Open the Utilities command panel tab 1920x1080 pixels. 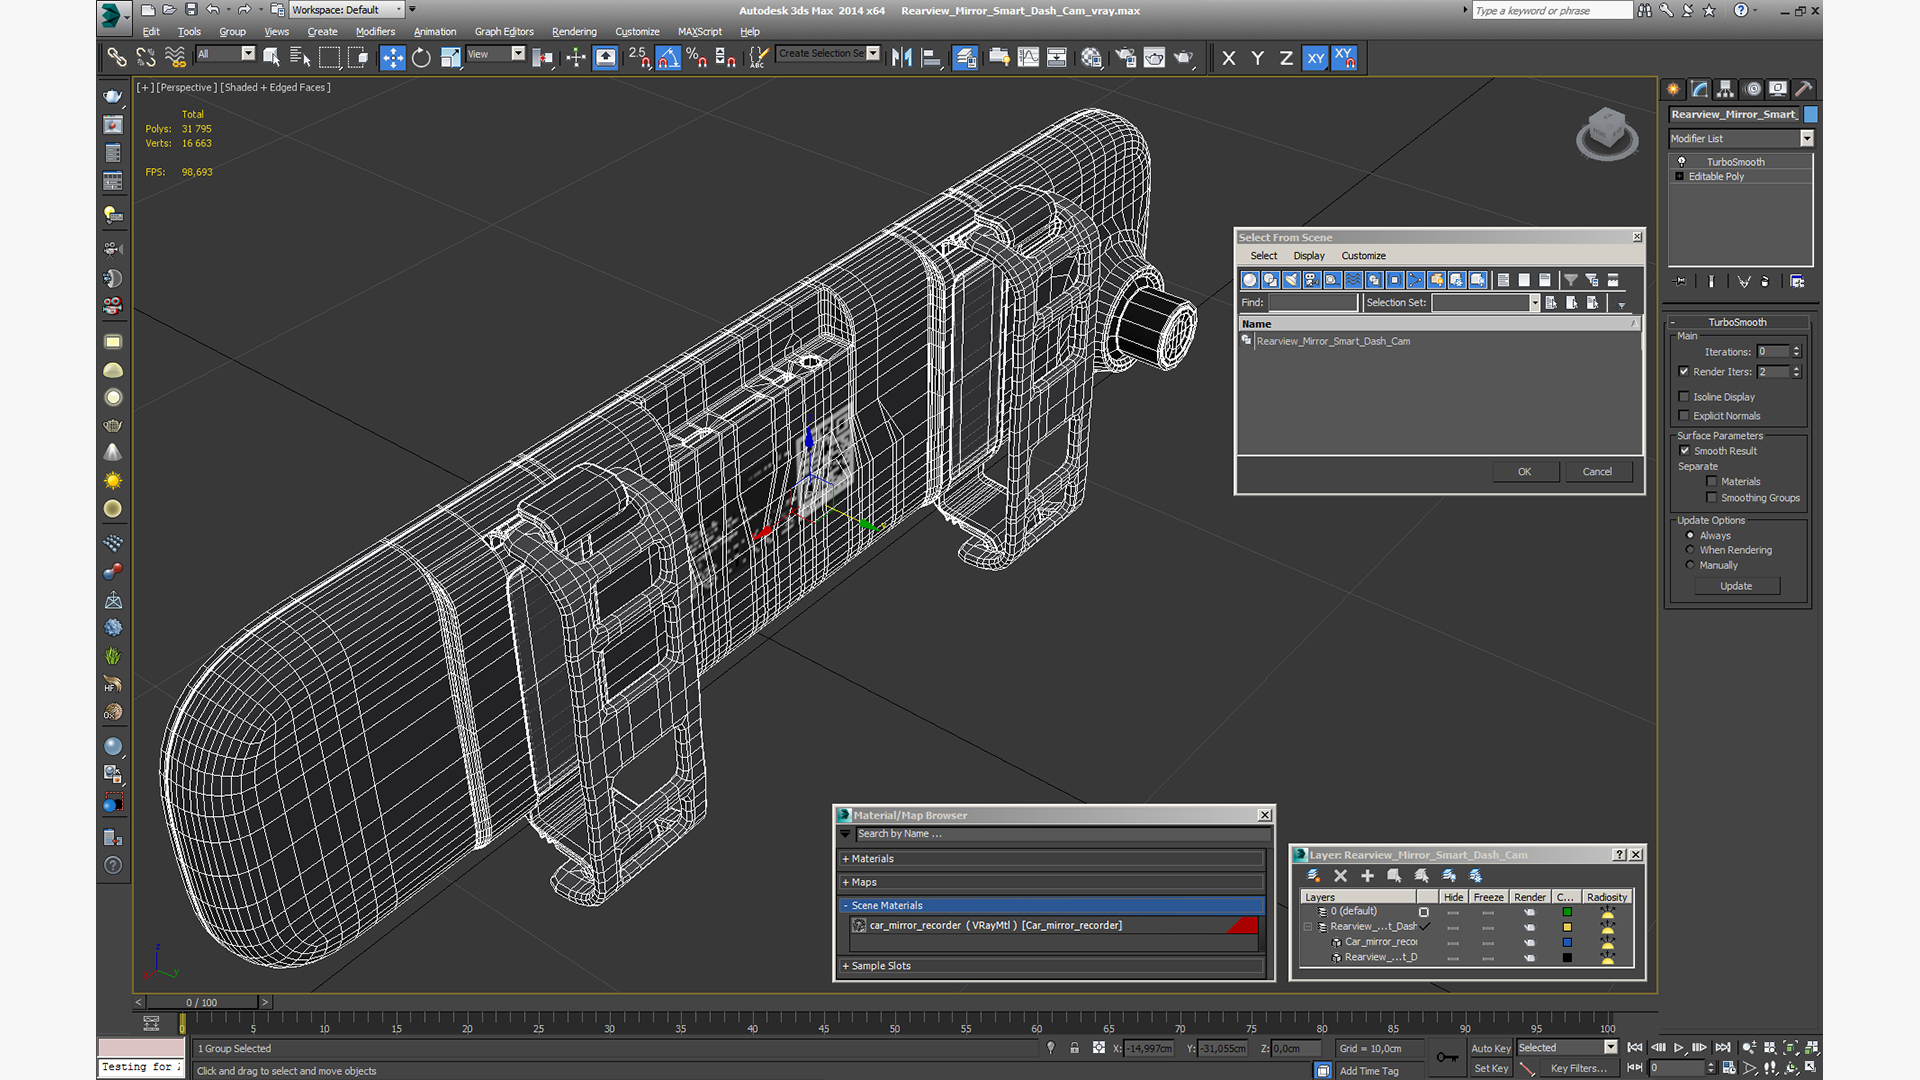pyautogui.click(x=1803, y=89)
